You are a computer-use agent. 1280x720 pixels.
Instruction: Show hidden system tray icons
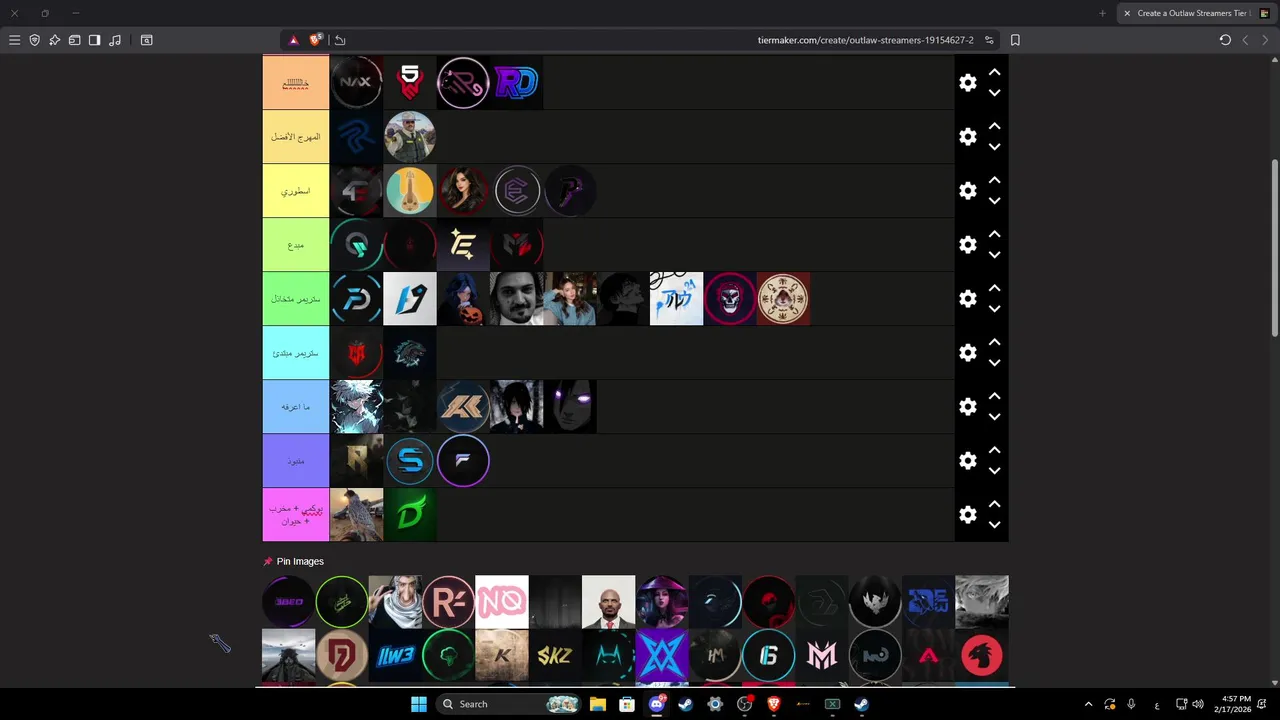point(1088,704)
